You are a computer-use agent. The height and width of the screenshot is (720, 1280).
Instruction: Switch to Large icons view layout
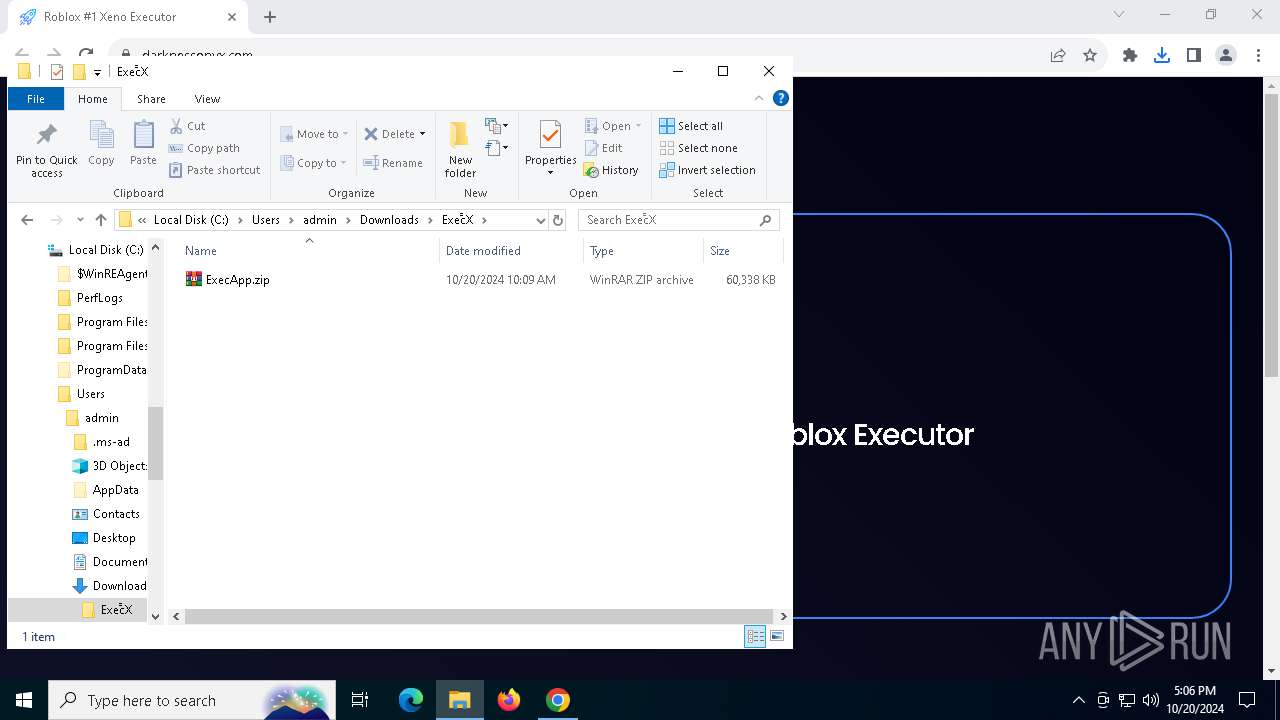(777, 637)
